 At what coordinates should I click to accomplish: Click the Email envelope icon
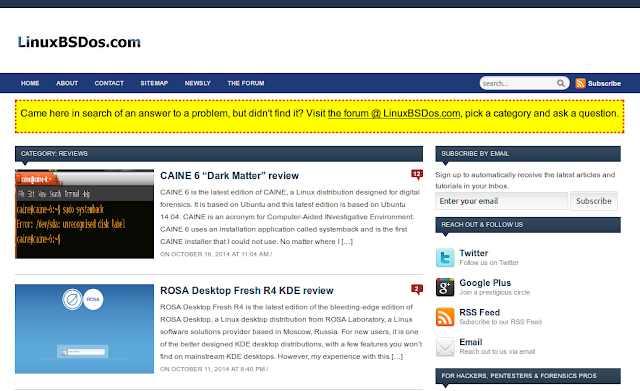[445, 347]
